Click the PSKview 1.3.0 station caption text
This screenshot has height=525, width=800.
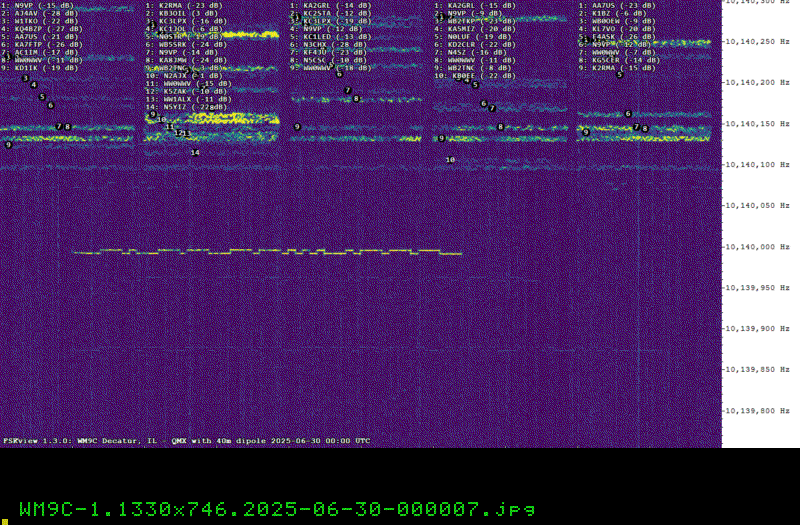coord(187,441)
